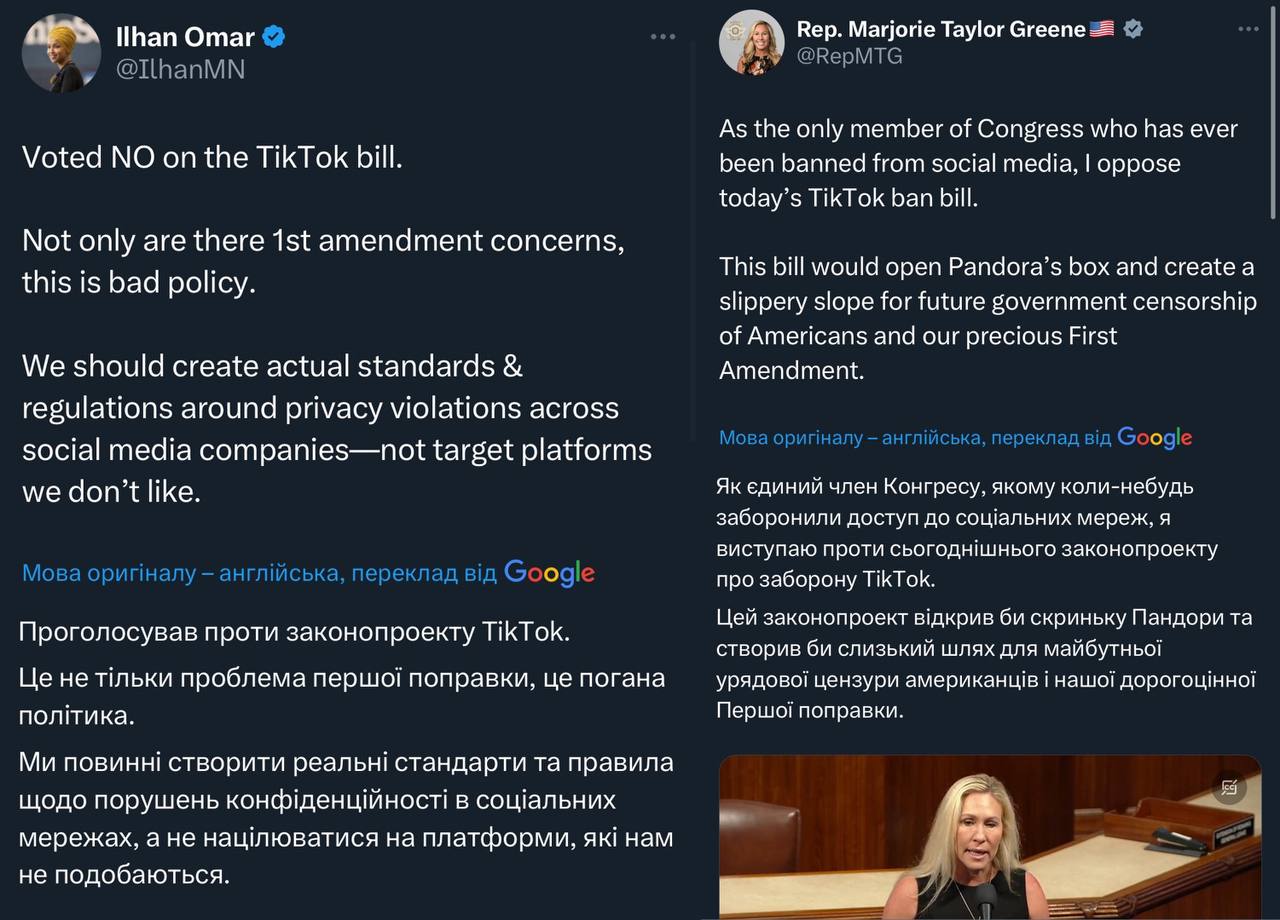Click the @IlhanMN handle
Viewport: 1280px width, 920px height.
(181, 69)
